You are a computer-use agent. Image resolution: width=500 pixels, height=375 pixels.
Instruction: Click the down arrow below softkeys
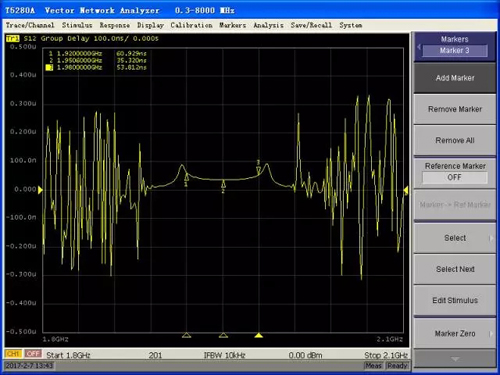(x=455, y=359)
